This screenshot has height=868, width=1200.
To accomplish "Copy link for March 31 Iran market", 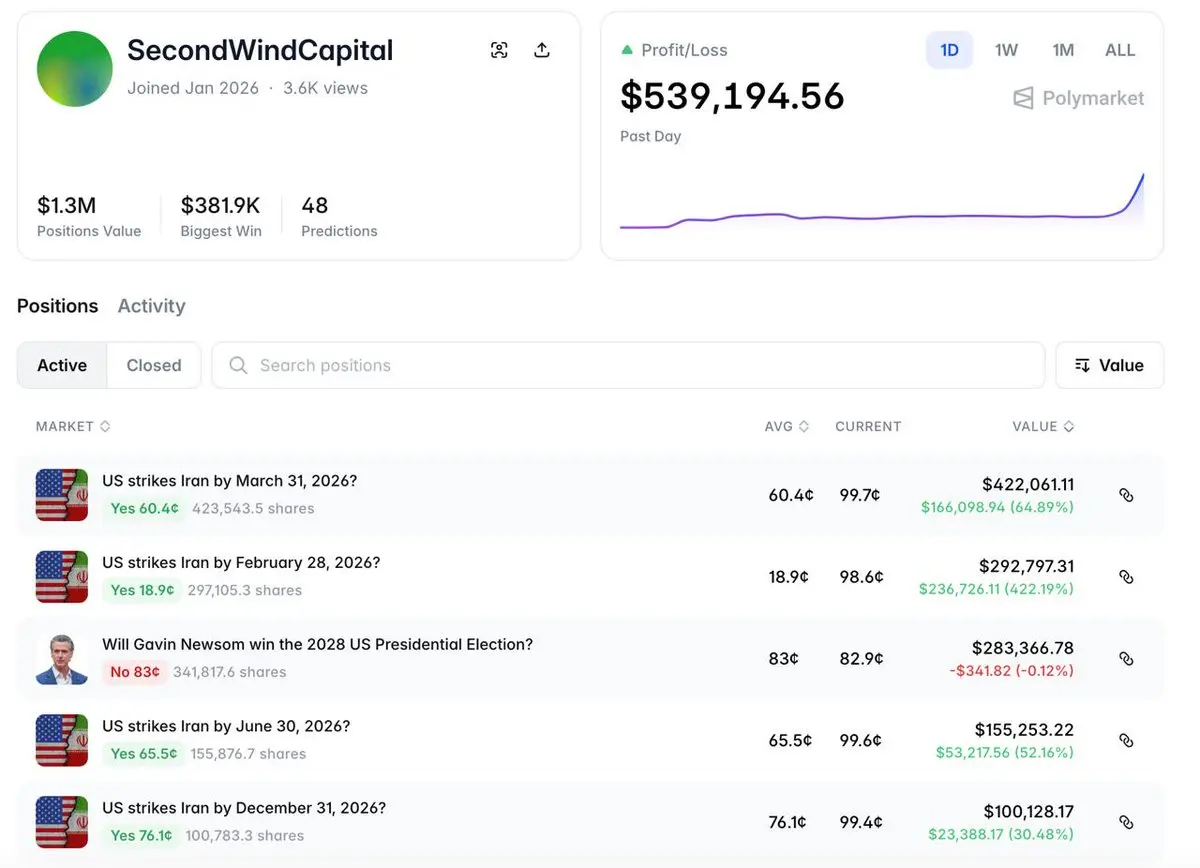I will 1126,495.
